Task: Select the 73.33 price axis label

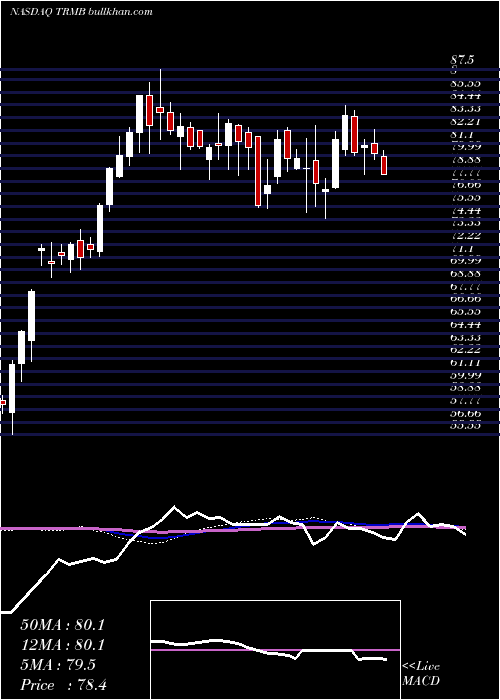Action: tap(465, 222)
